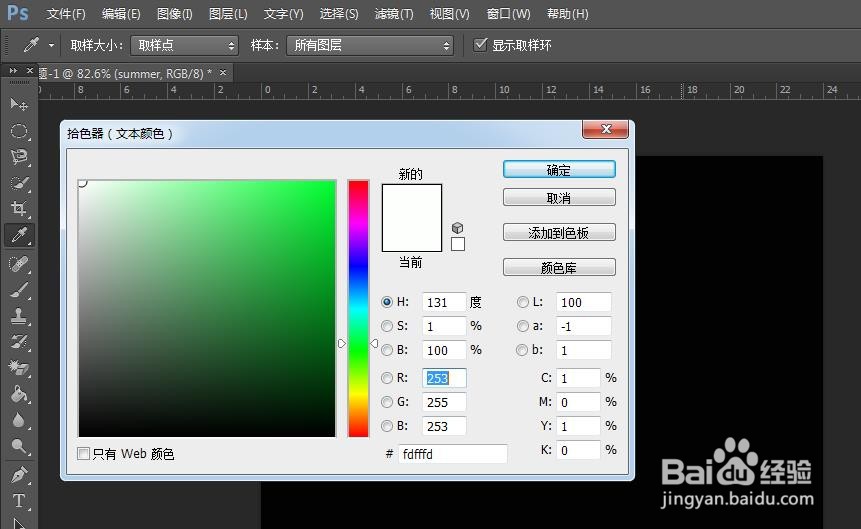Collapse the toolbox double-arrow icon
The height and width of the screenshot is (529, 861).
tap(13, 71)
